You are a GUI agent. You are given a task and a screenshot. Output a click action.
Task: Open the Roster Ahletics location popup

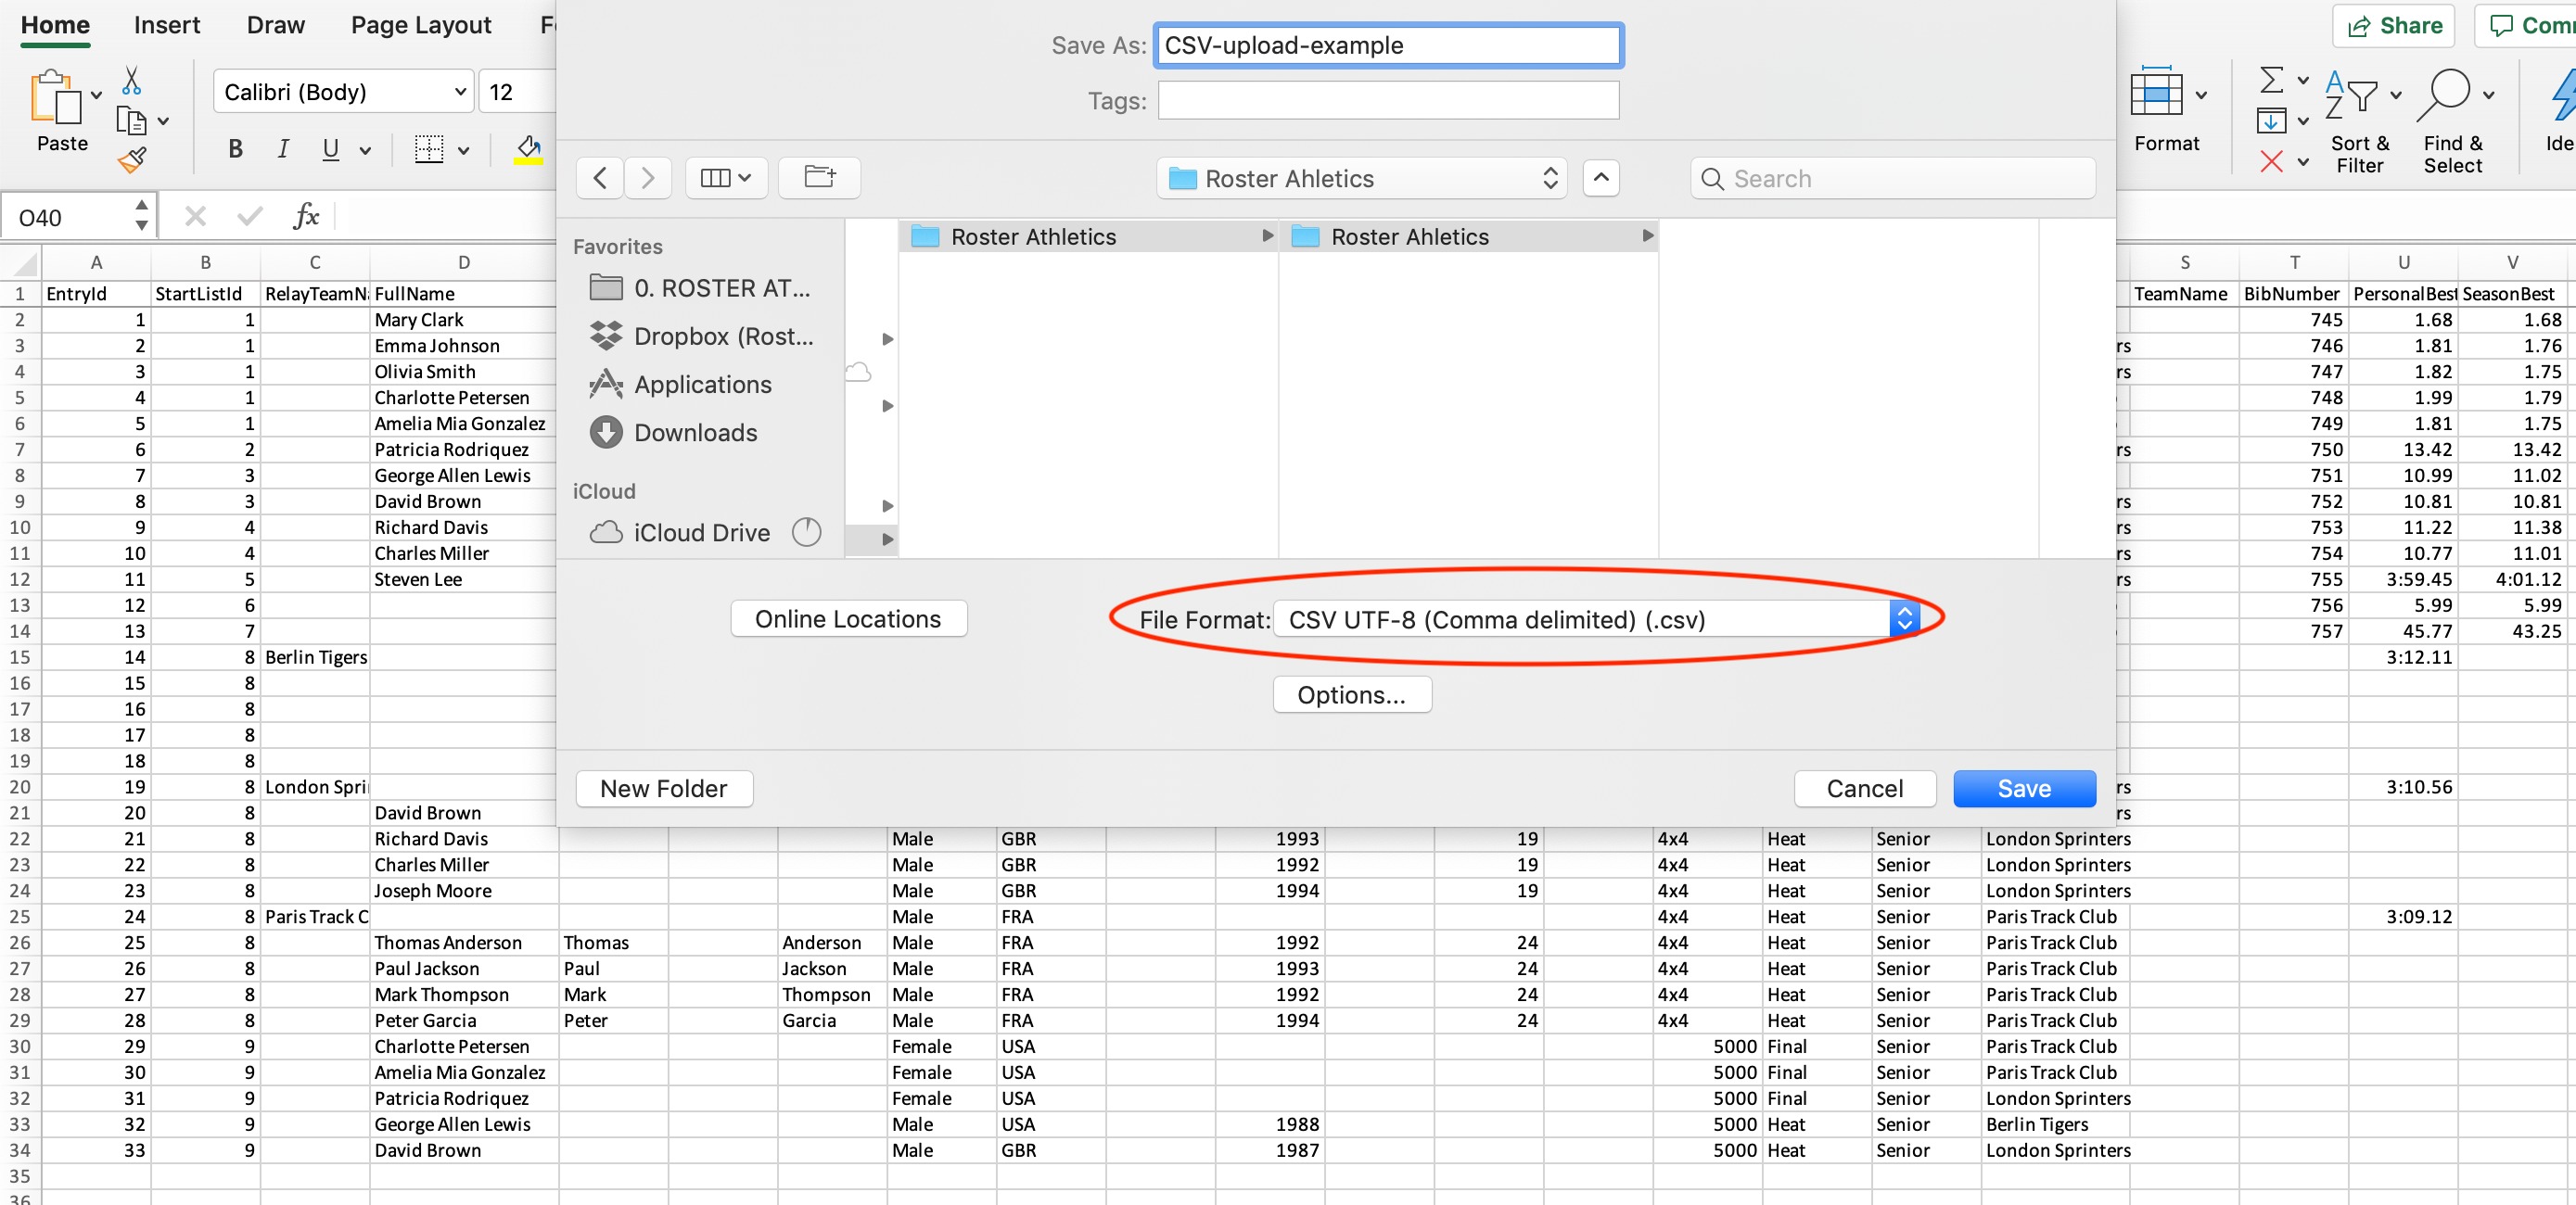[1361, 178]
